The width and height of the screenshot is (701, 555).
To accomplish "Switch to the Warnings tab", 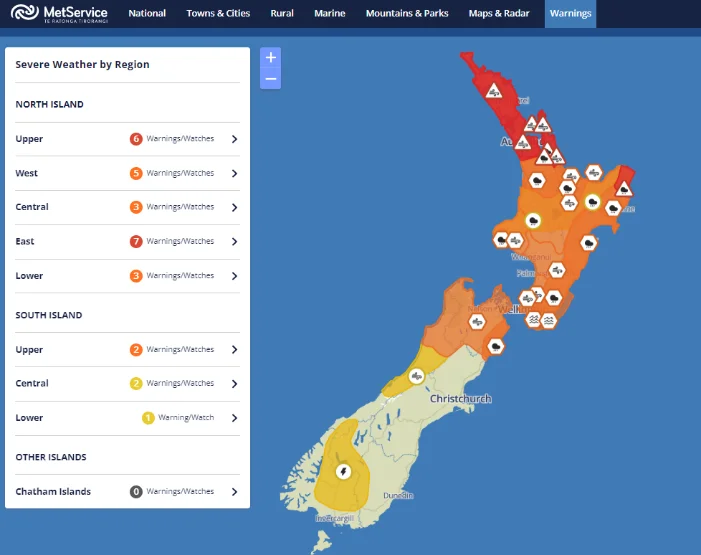I will (x=570, y=13).
